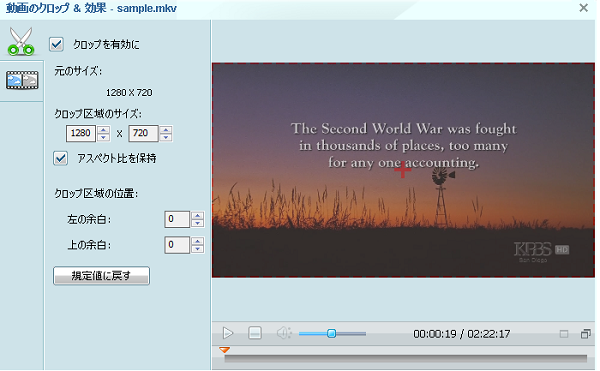Viewport: 600px width, 371px height.
Task: Click the 1280 X 720 original size text
Action: coord(129,93)
